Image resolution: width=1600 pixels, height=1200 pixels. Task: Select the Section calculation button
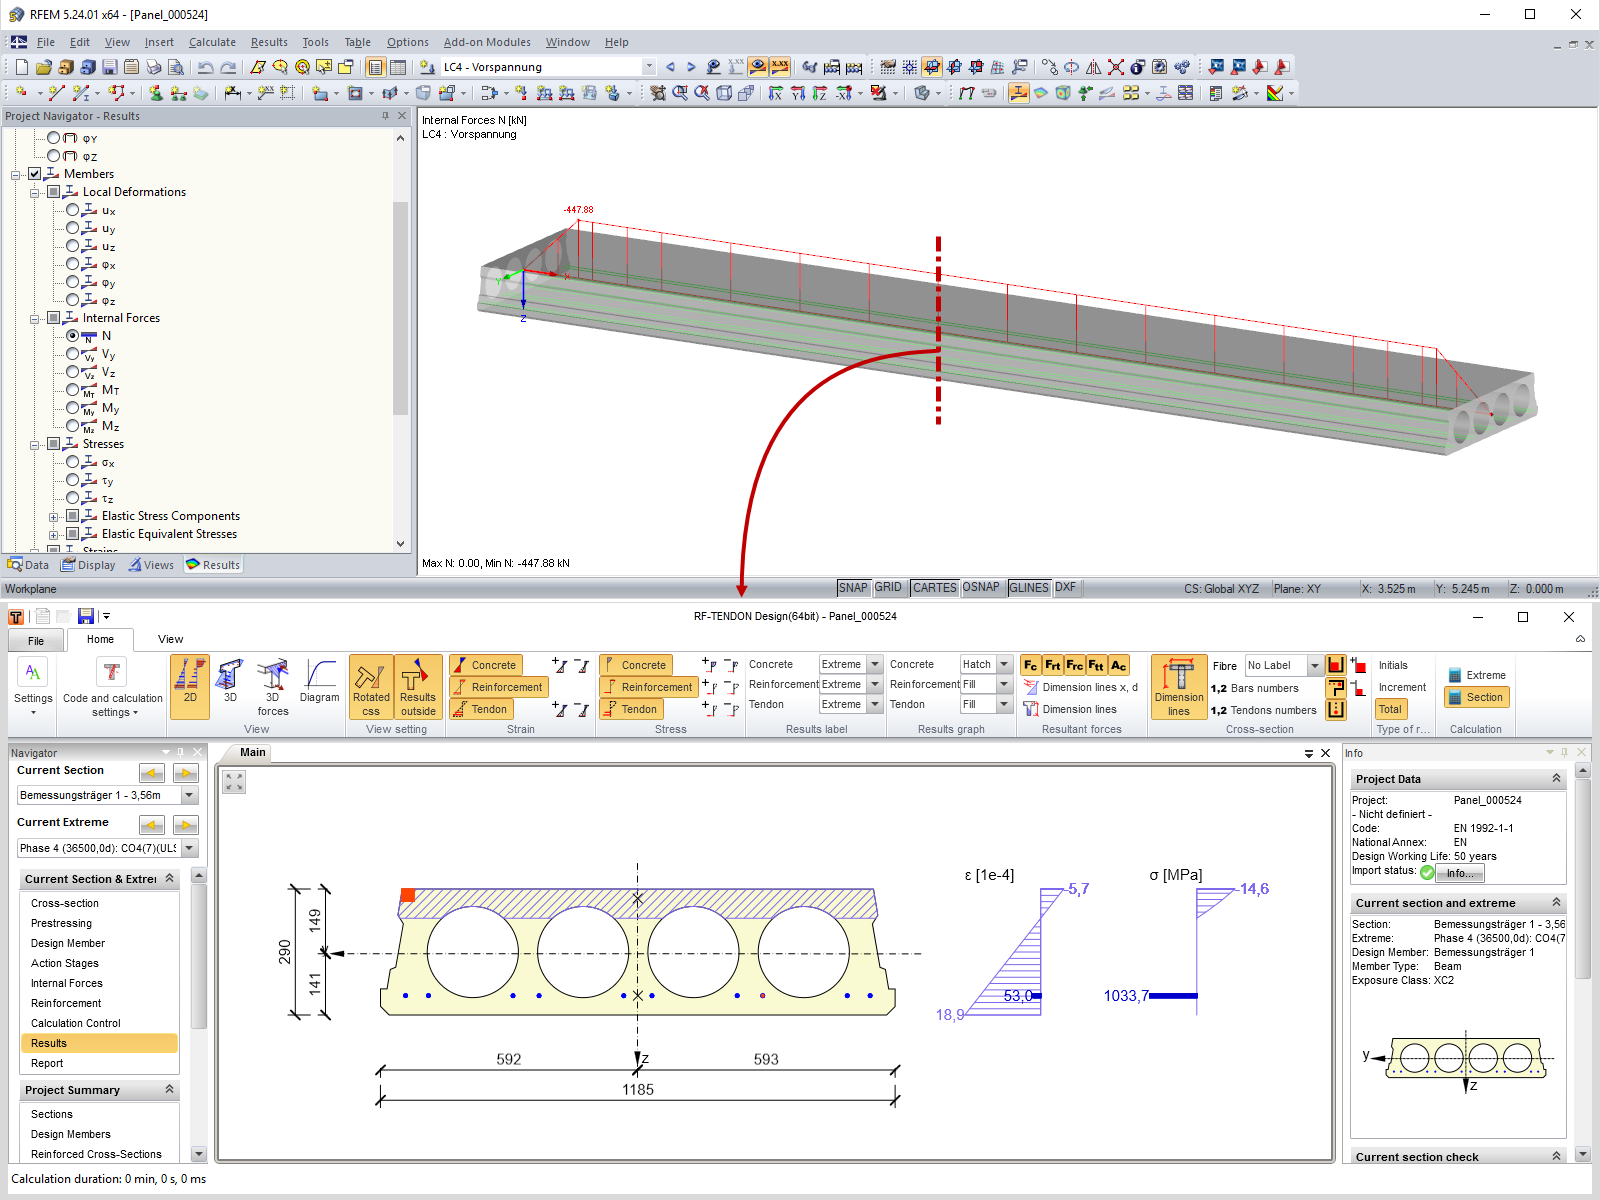pos(1476,697)
